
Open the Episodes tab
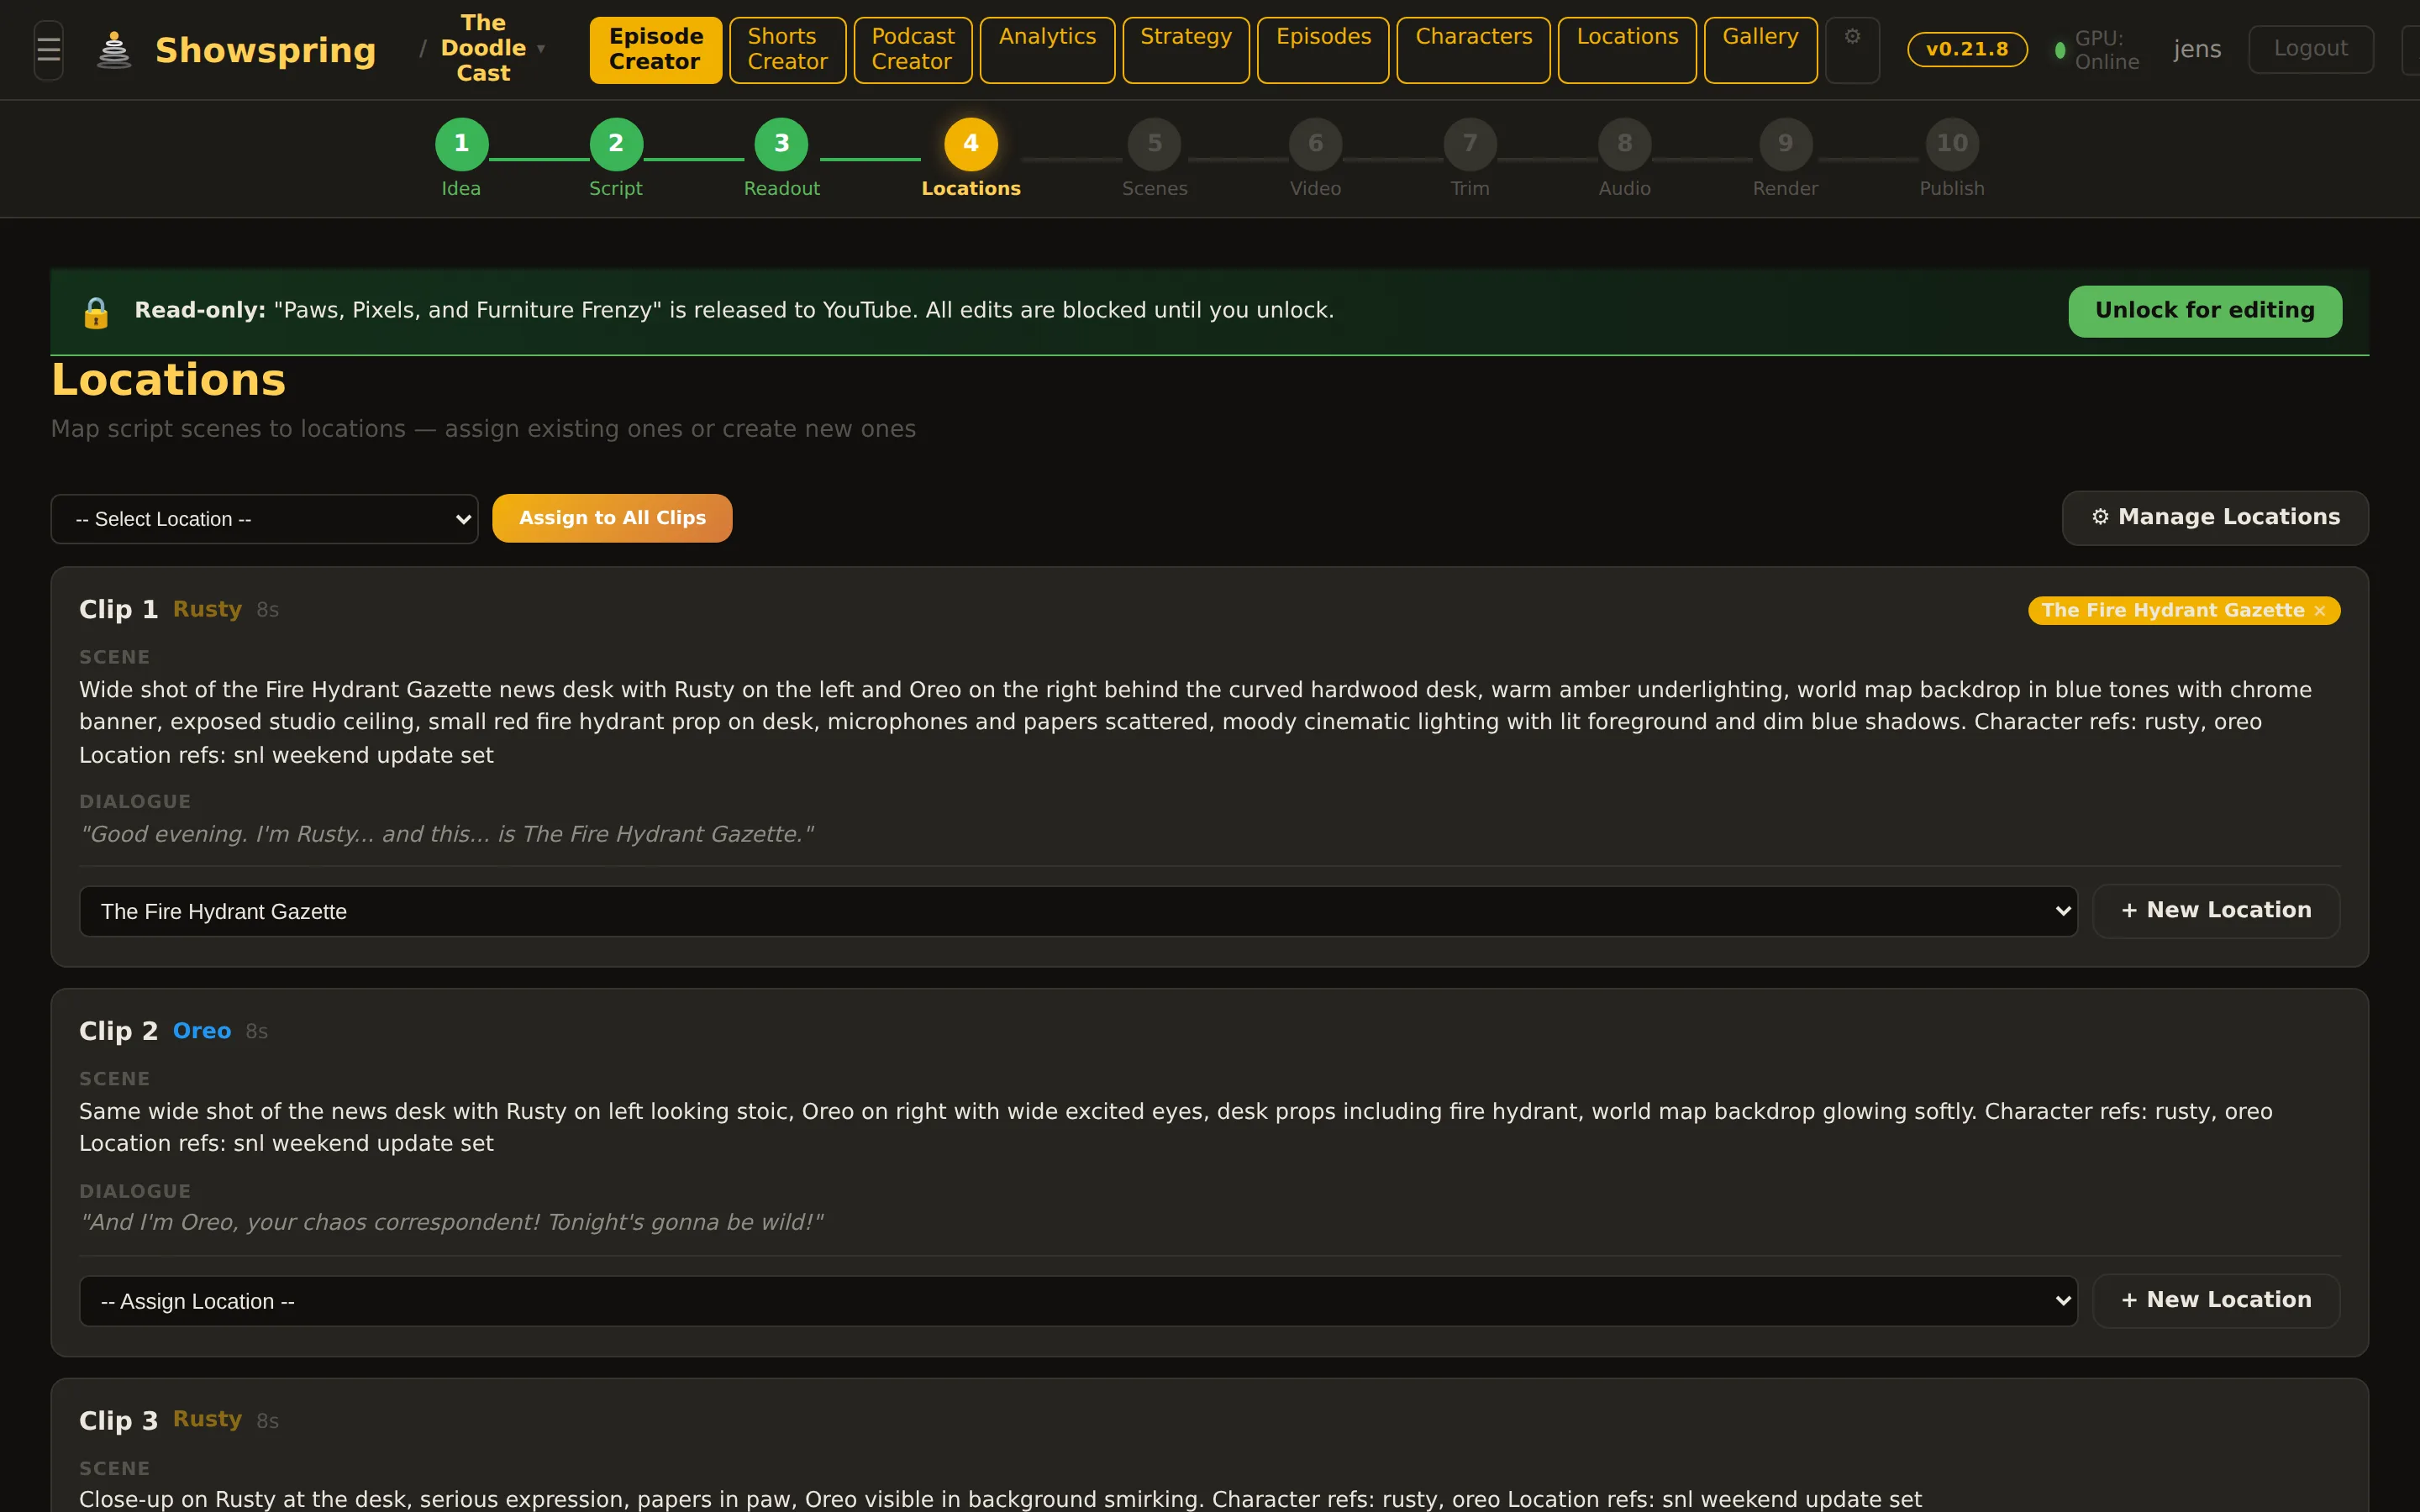click(x=1323, y=50)
